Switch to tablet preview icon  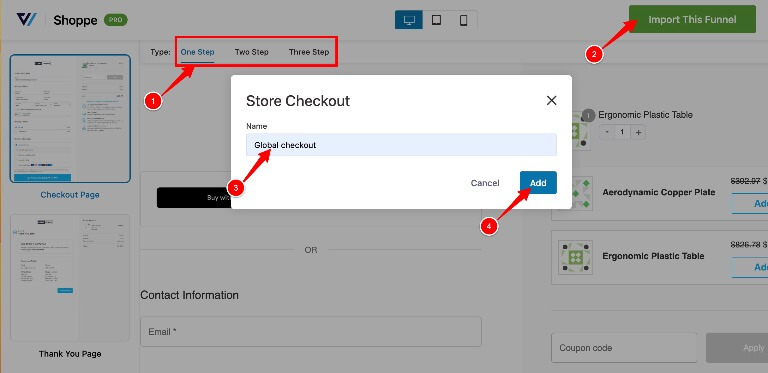436,20
